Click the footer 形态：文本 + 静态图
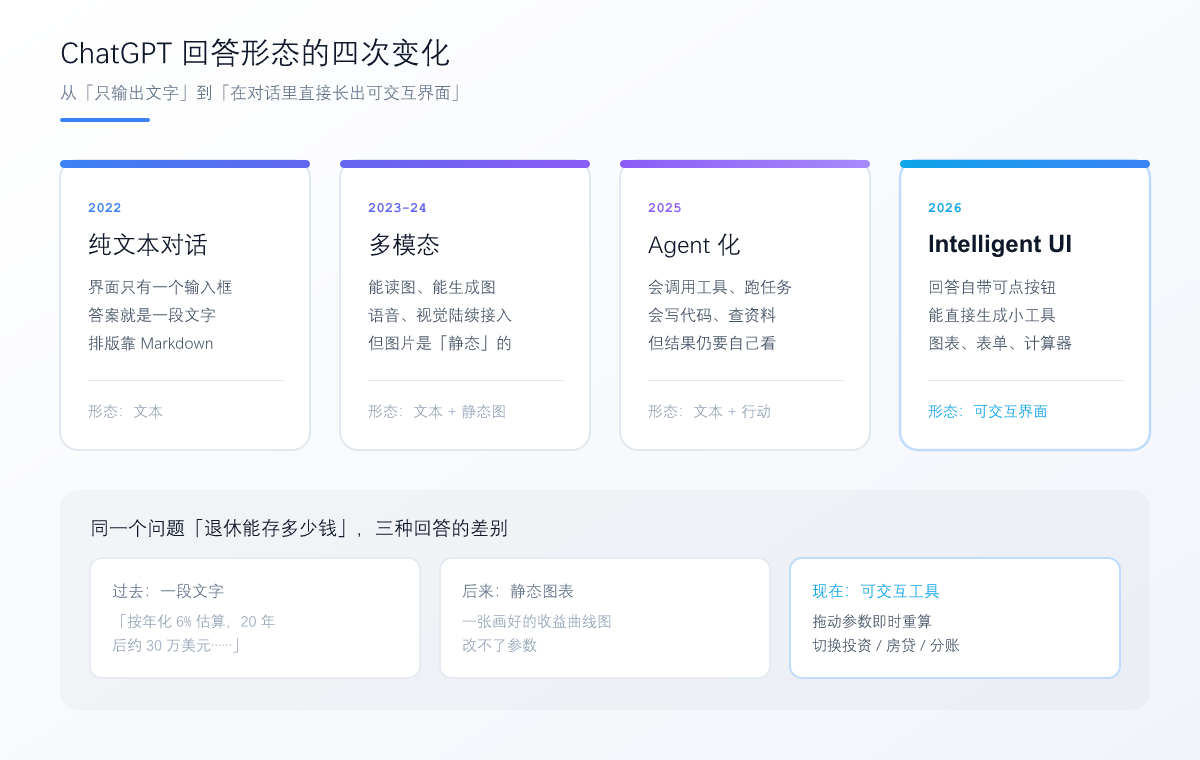 (x=437, y=411)
